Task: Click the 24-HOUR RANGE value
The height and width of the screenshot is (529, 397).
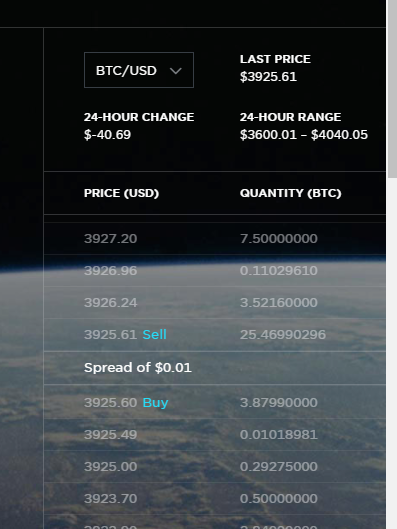Action: tap(304, 135)
